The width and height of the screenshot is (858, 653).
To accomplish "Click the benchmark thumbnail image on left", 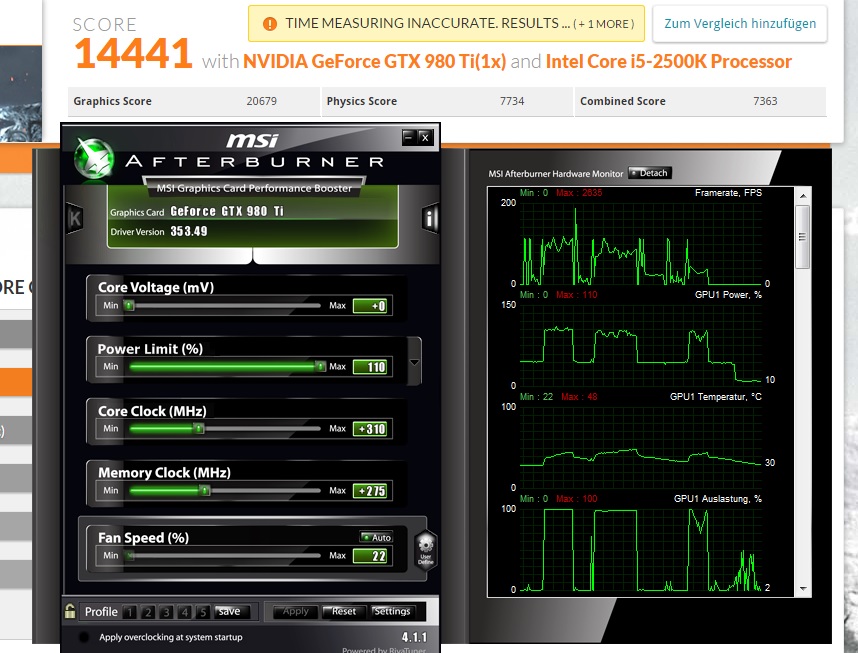I will click(x=21, y=93).
